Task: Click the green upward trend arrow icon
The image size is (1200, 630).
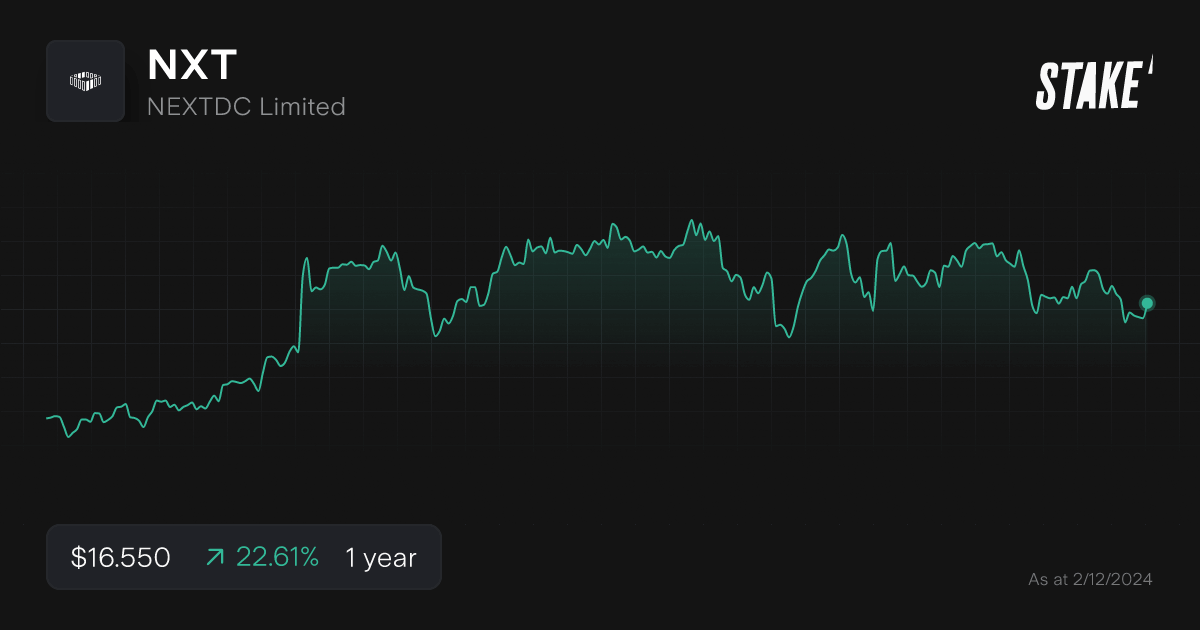Action: point(214,557)
